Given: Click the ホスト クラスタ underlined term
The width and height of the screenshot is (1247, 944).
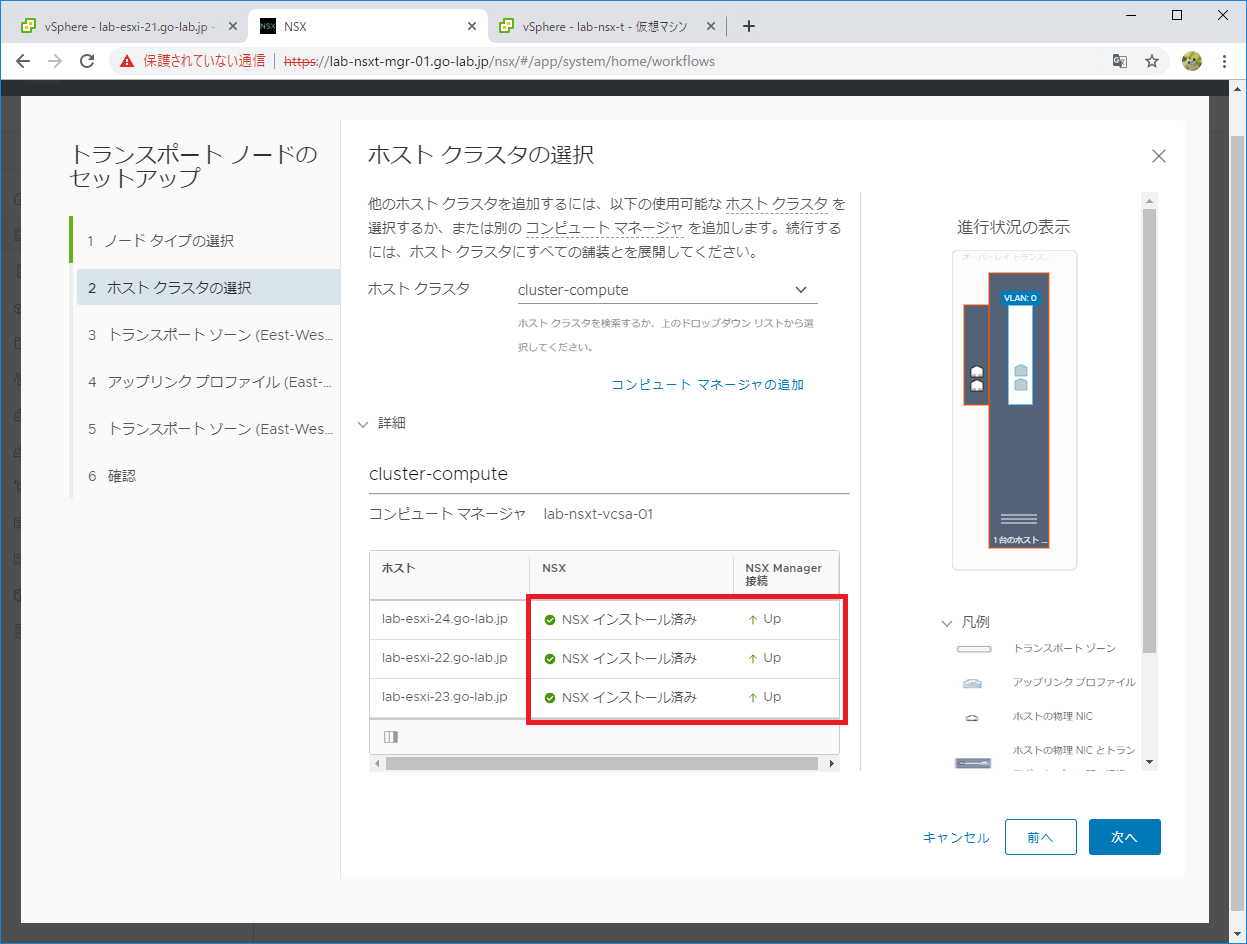Looking at the screenshot, I should point(776,204).
